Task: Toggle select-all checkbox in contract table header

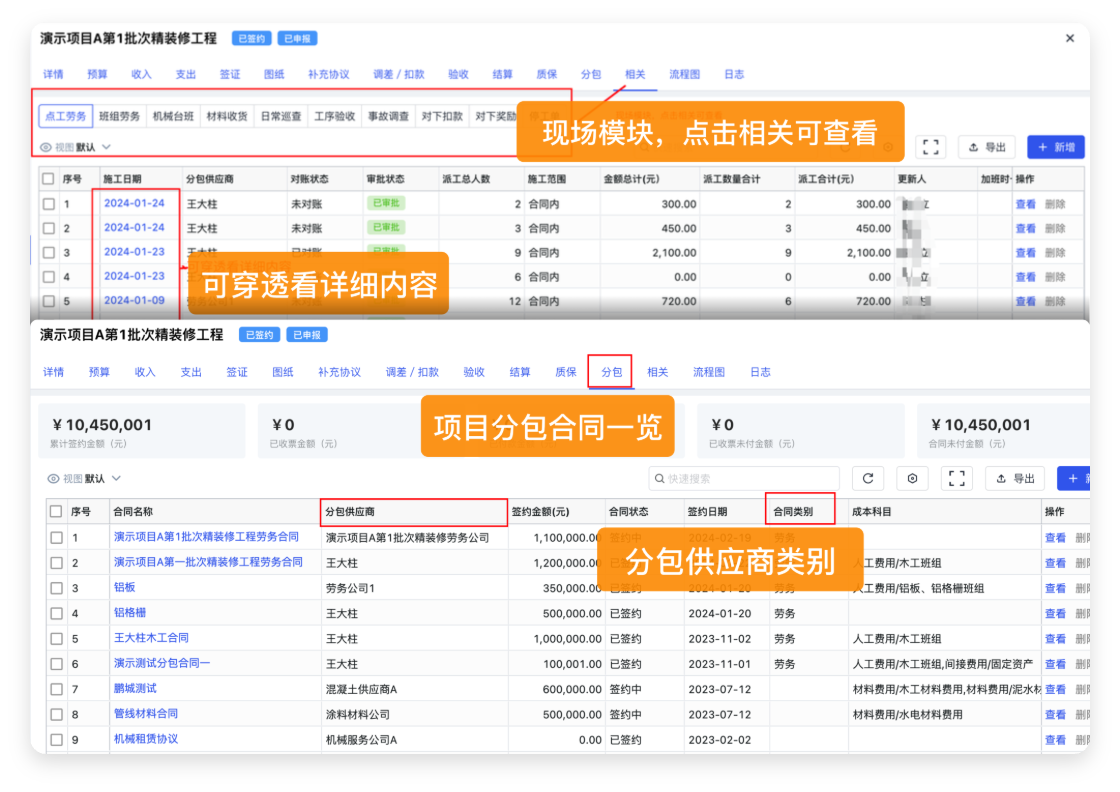Action: (56, 512)
